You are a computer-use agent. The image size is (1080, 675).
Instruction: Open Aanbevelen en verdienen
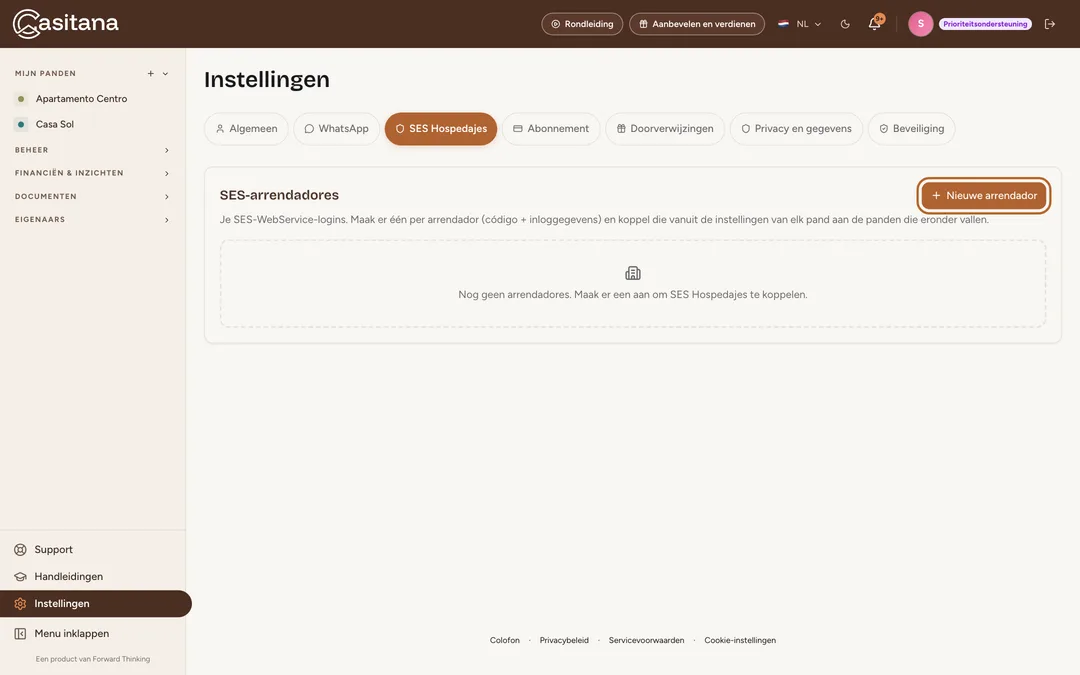[697, 24]
